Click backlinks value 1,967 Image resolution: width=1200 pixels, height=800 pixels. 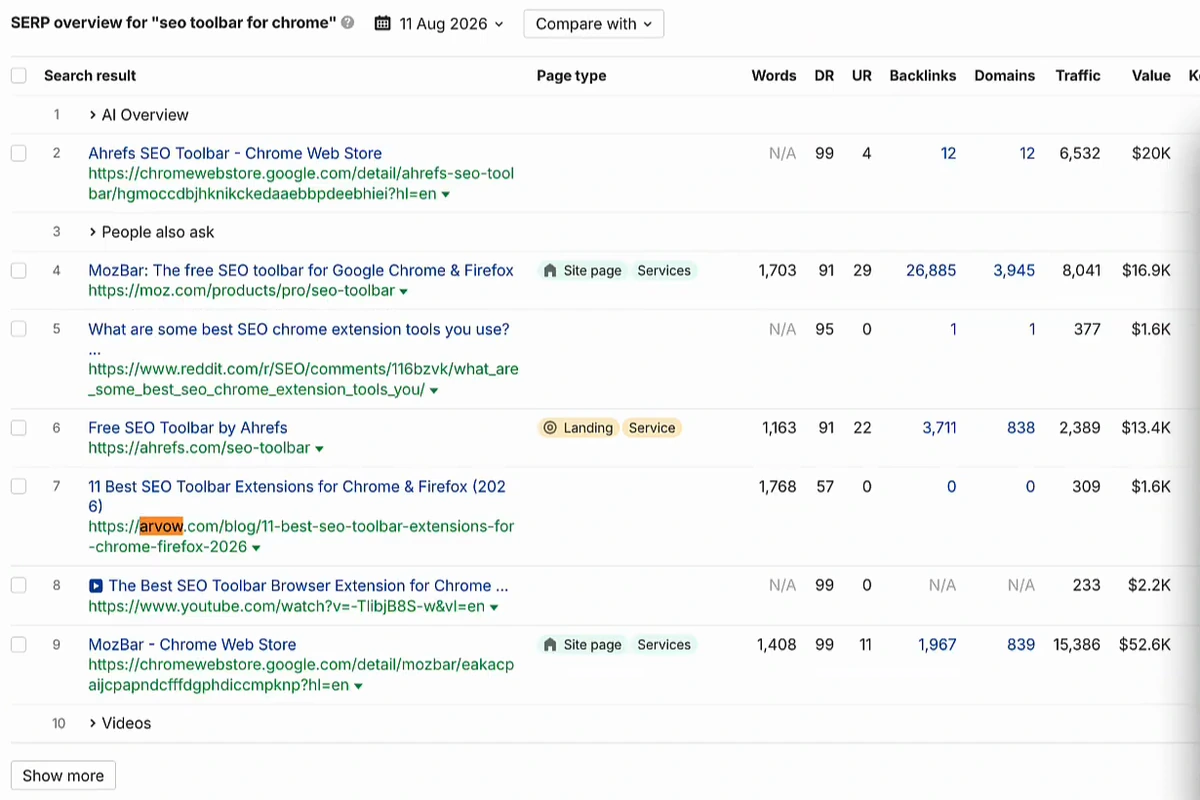[937, 645]
